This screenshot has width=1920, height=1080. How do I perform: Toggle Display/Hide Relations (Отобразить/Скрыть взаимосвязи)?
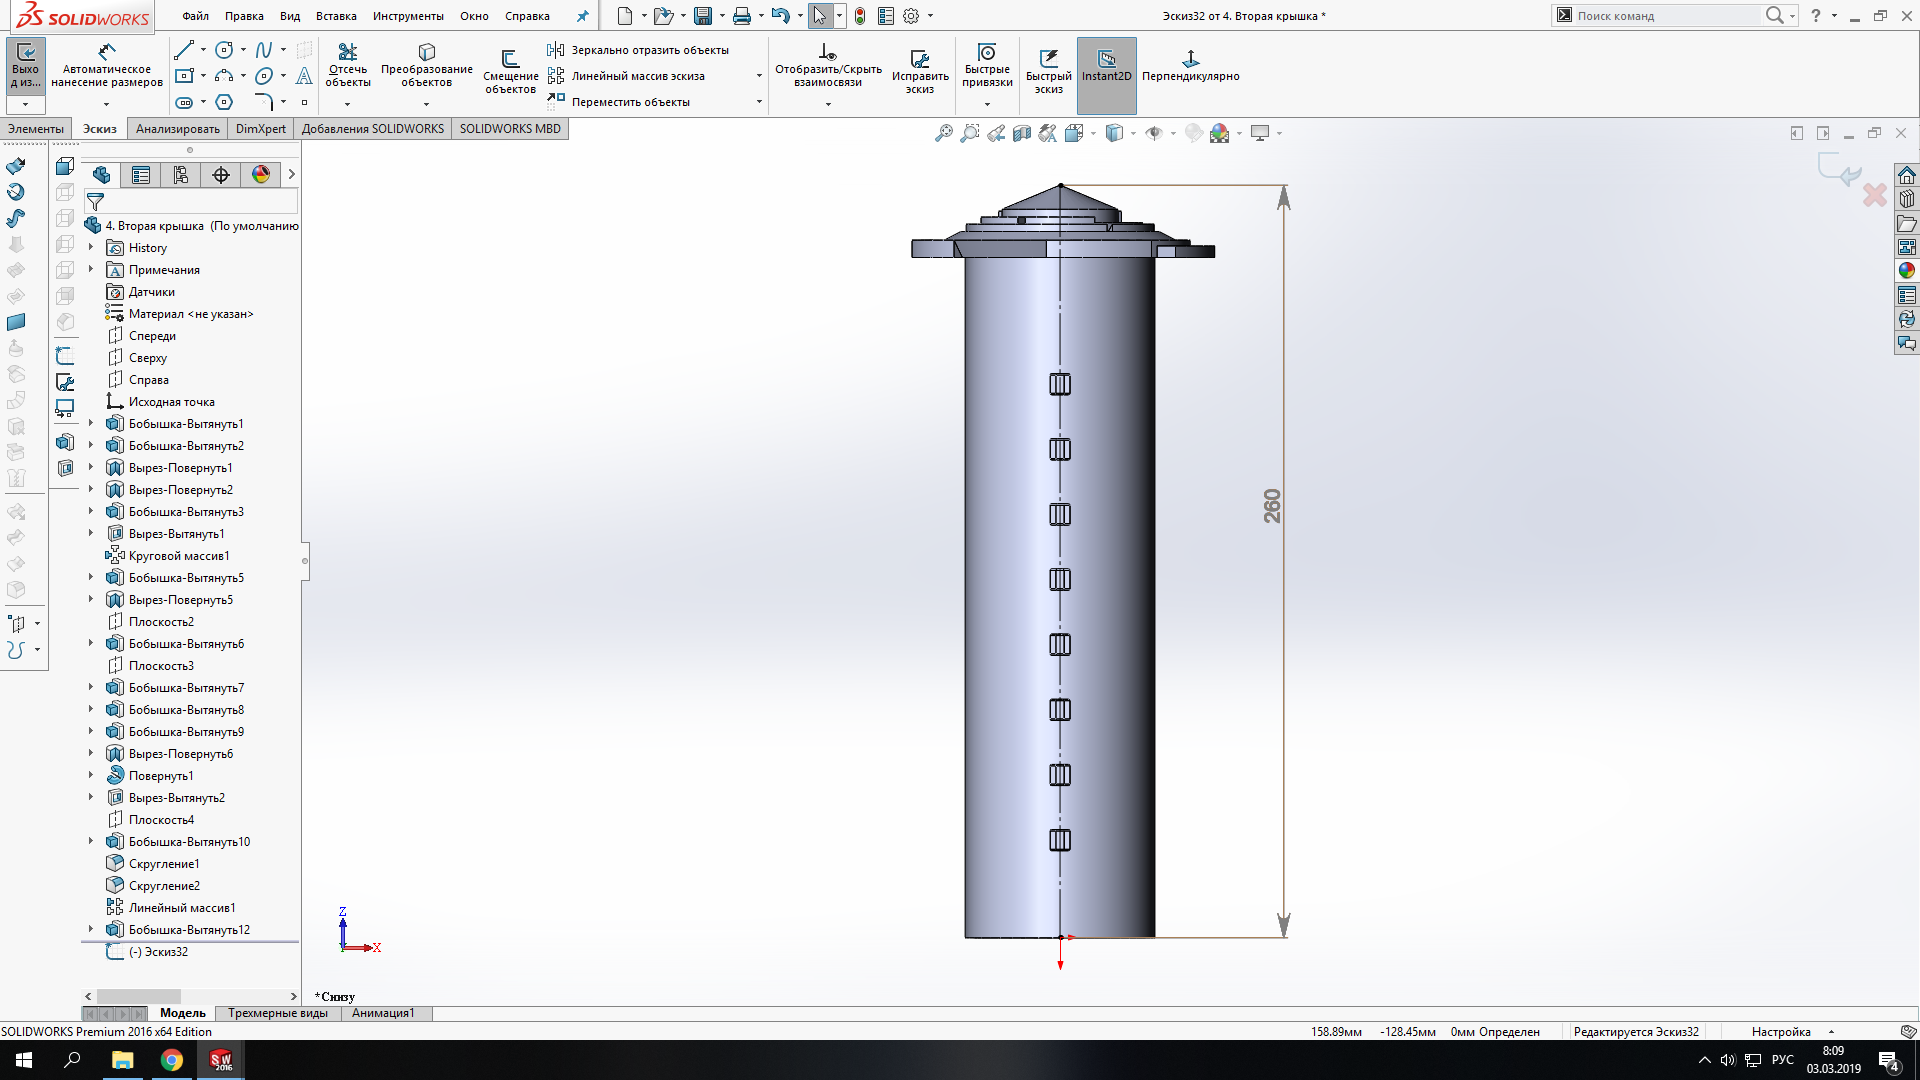(827, 65)
